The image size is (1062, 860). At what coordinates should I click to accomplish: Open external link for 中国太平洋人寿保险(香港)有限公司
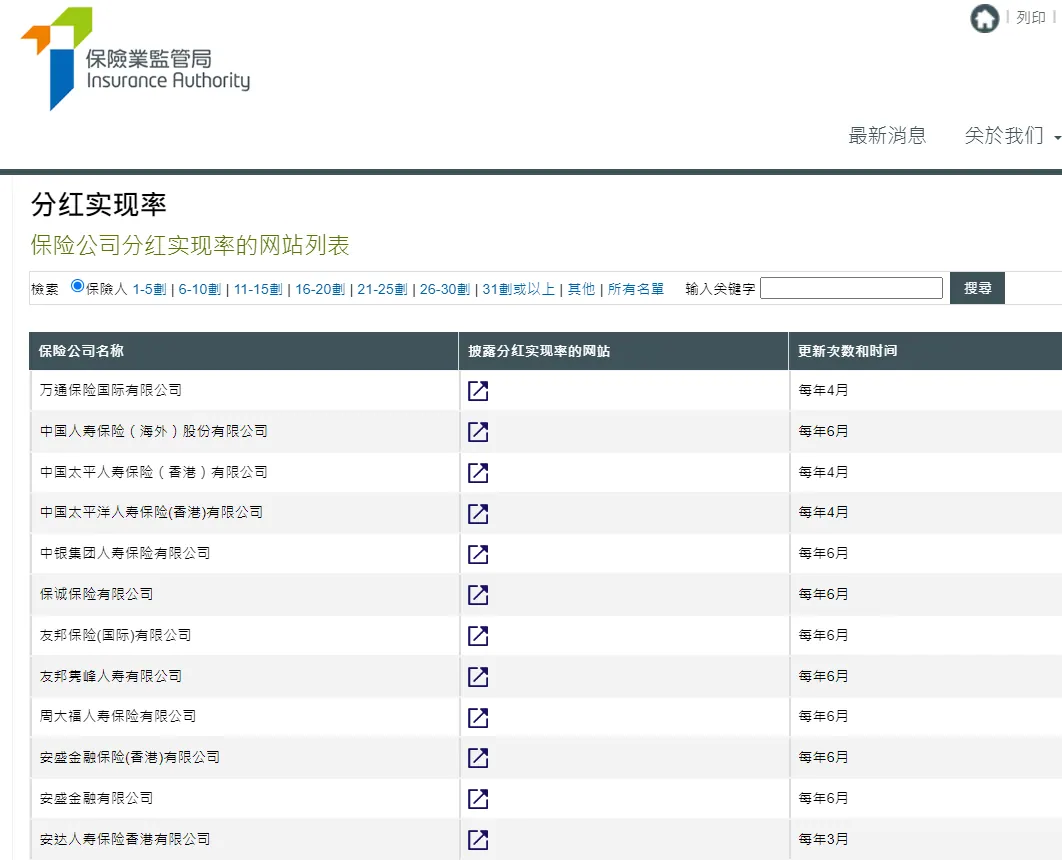[478, 513]
